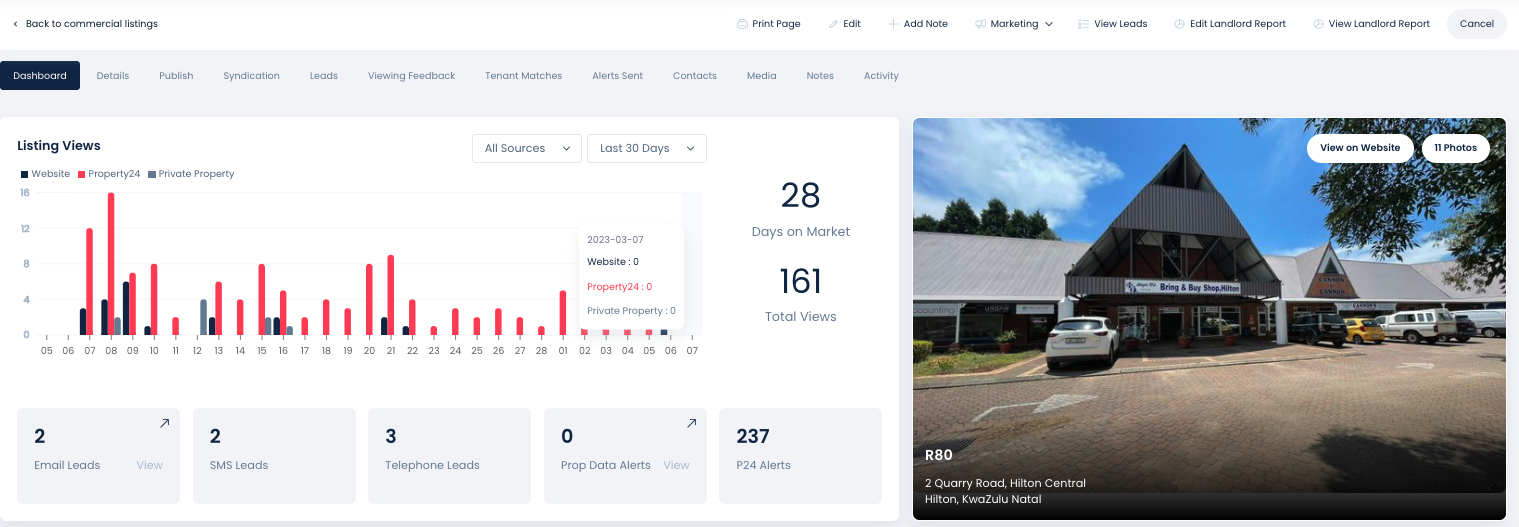Screen dimensions: 1519x527
Task: Switch to the Syndication tab
Action: click(x=251, y=76)
